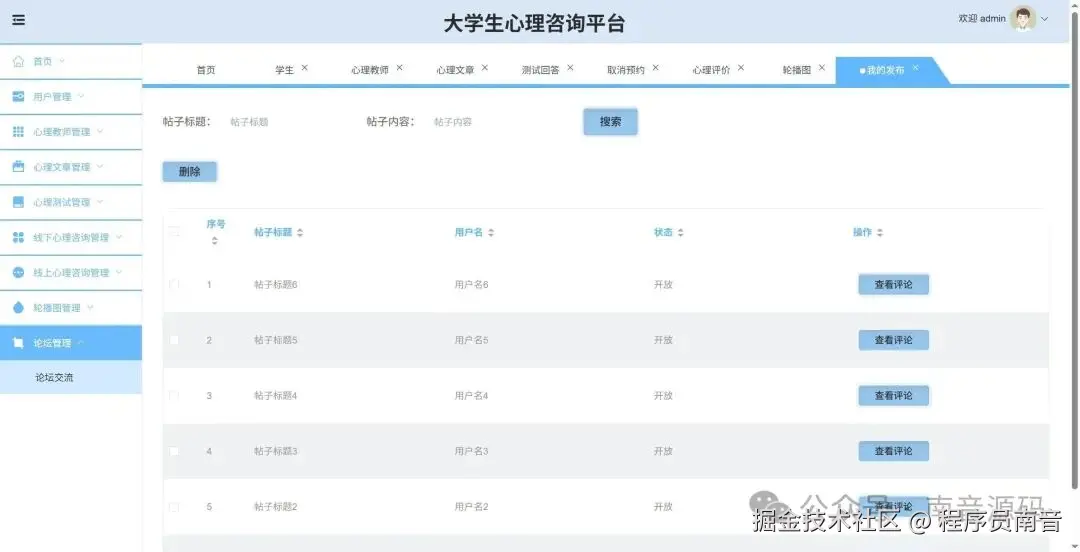
Task: Tick the checkbox for 帖子标题4 row
Action: pyautogui.click(x=174, y=396)
